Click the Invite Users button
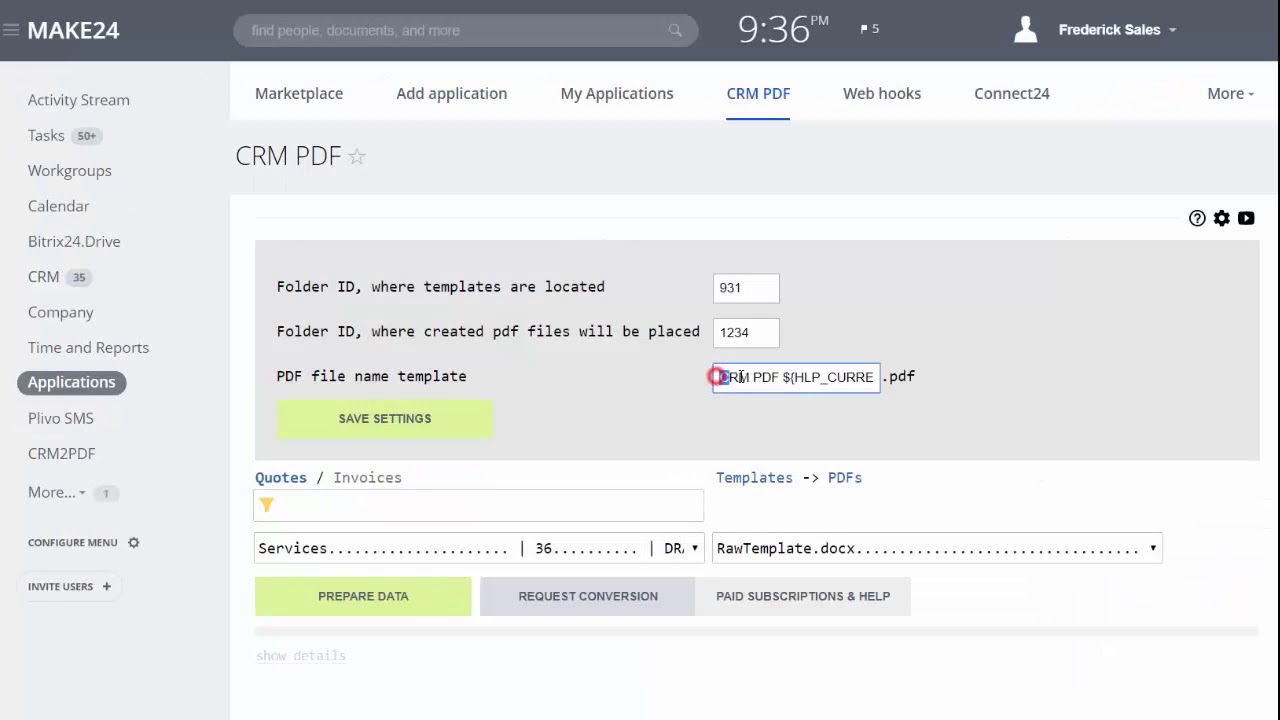 click(x=70, y=586)
